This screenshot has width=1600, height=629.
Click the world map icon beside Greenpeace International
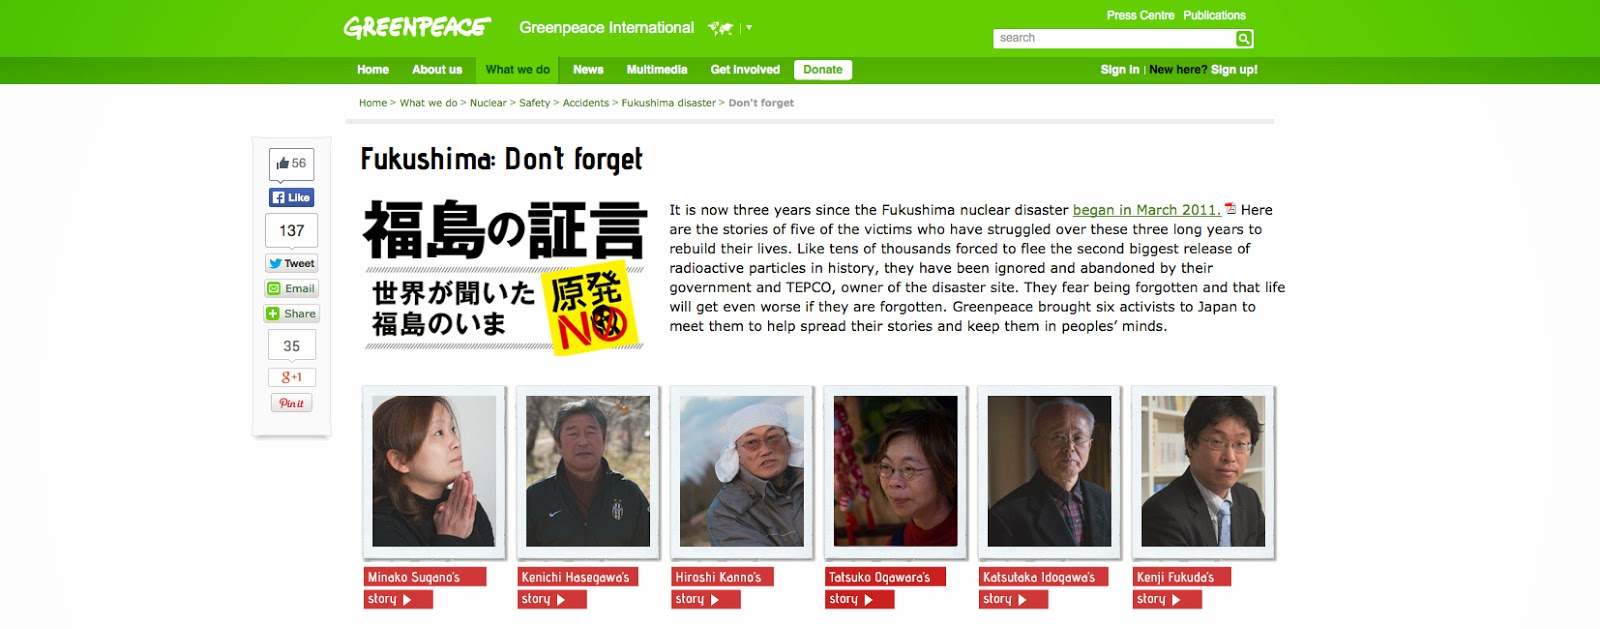tap(720, 28)
